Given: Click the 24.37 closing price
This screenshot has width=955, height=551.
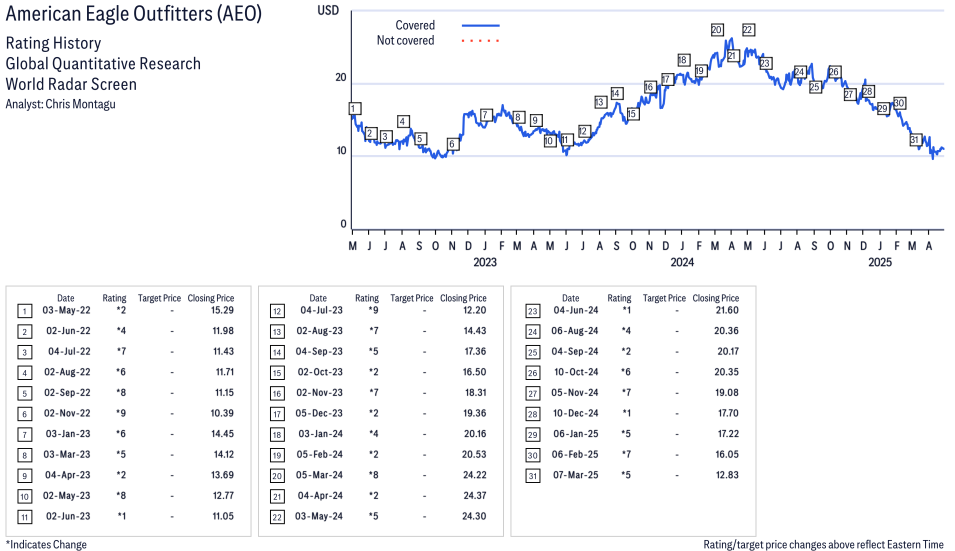Looking at the screenshot, I should (x=474, y=496).
